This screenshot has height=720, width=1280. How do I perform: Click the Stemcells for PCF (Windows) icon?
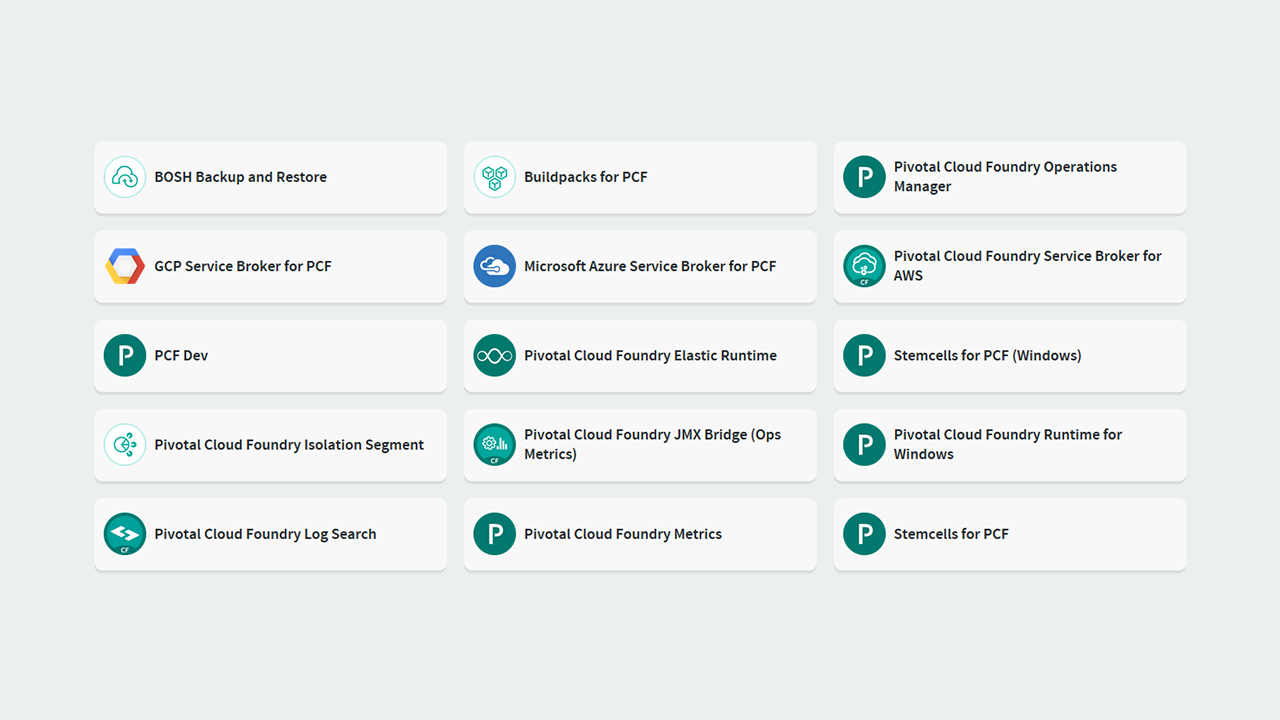(x=865, y=355)
